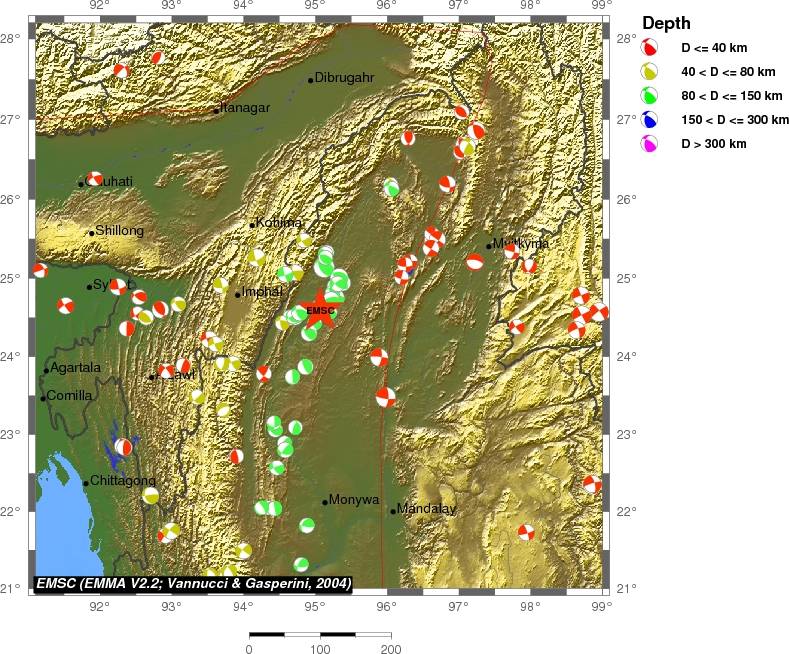Screen dimensions: 789x654
Task: Click the green focal mechanism southwest of Monywa
Action: (x=307, y=525)
